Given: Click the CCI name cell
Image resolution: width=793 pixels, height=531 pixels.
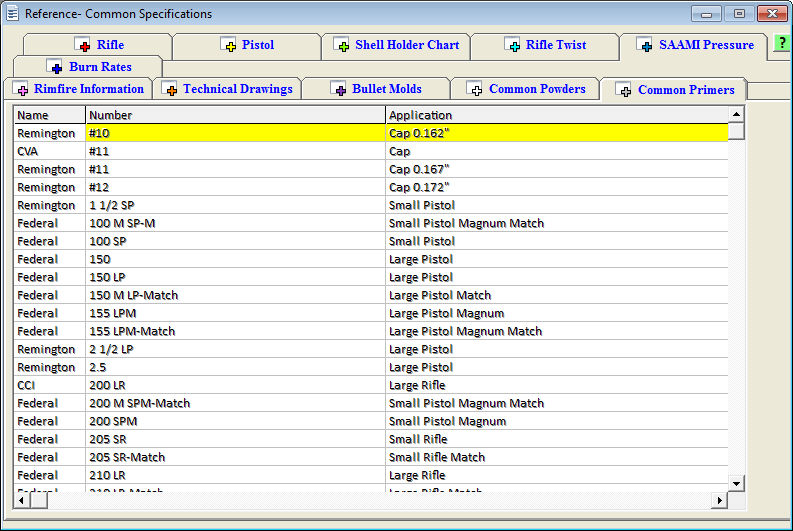Looking at the screenshot, I should [50, 385].
